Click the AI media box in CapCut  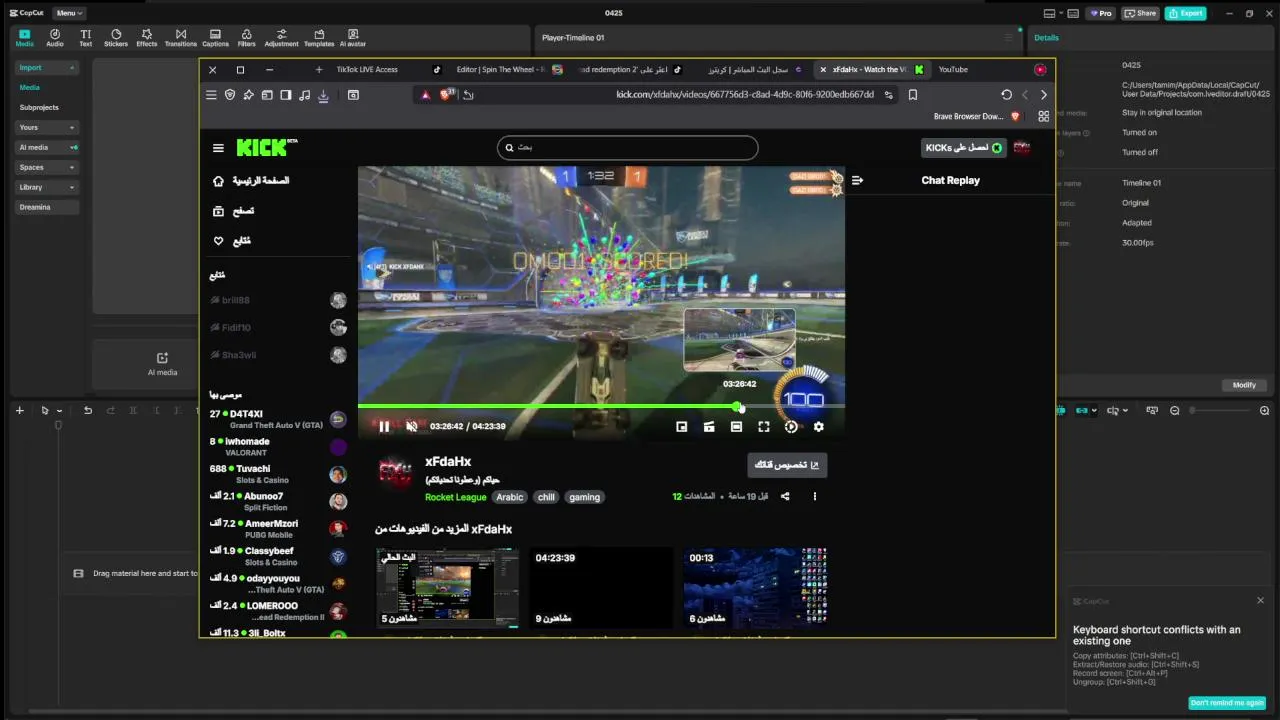pyautogui.click(x=162, y=364)
